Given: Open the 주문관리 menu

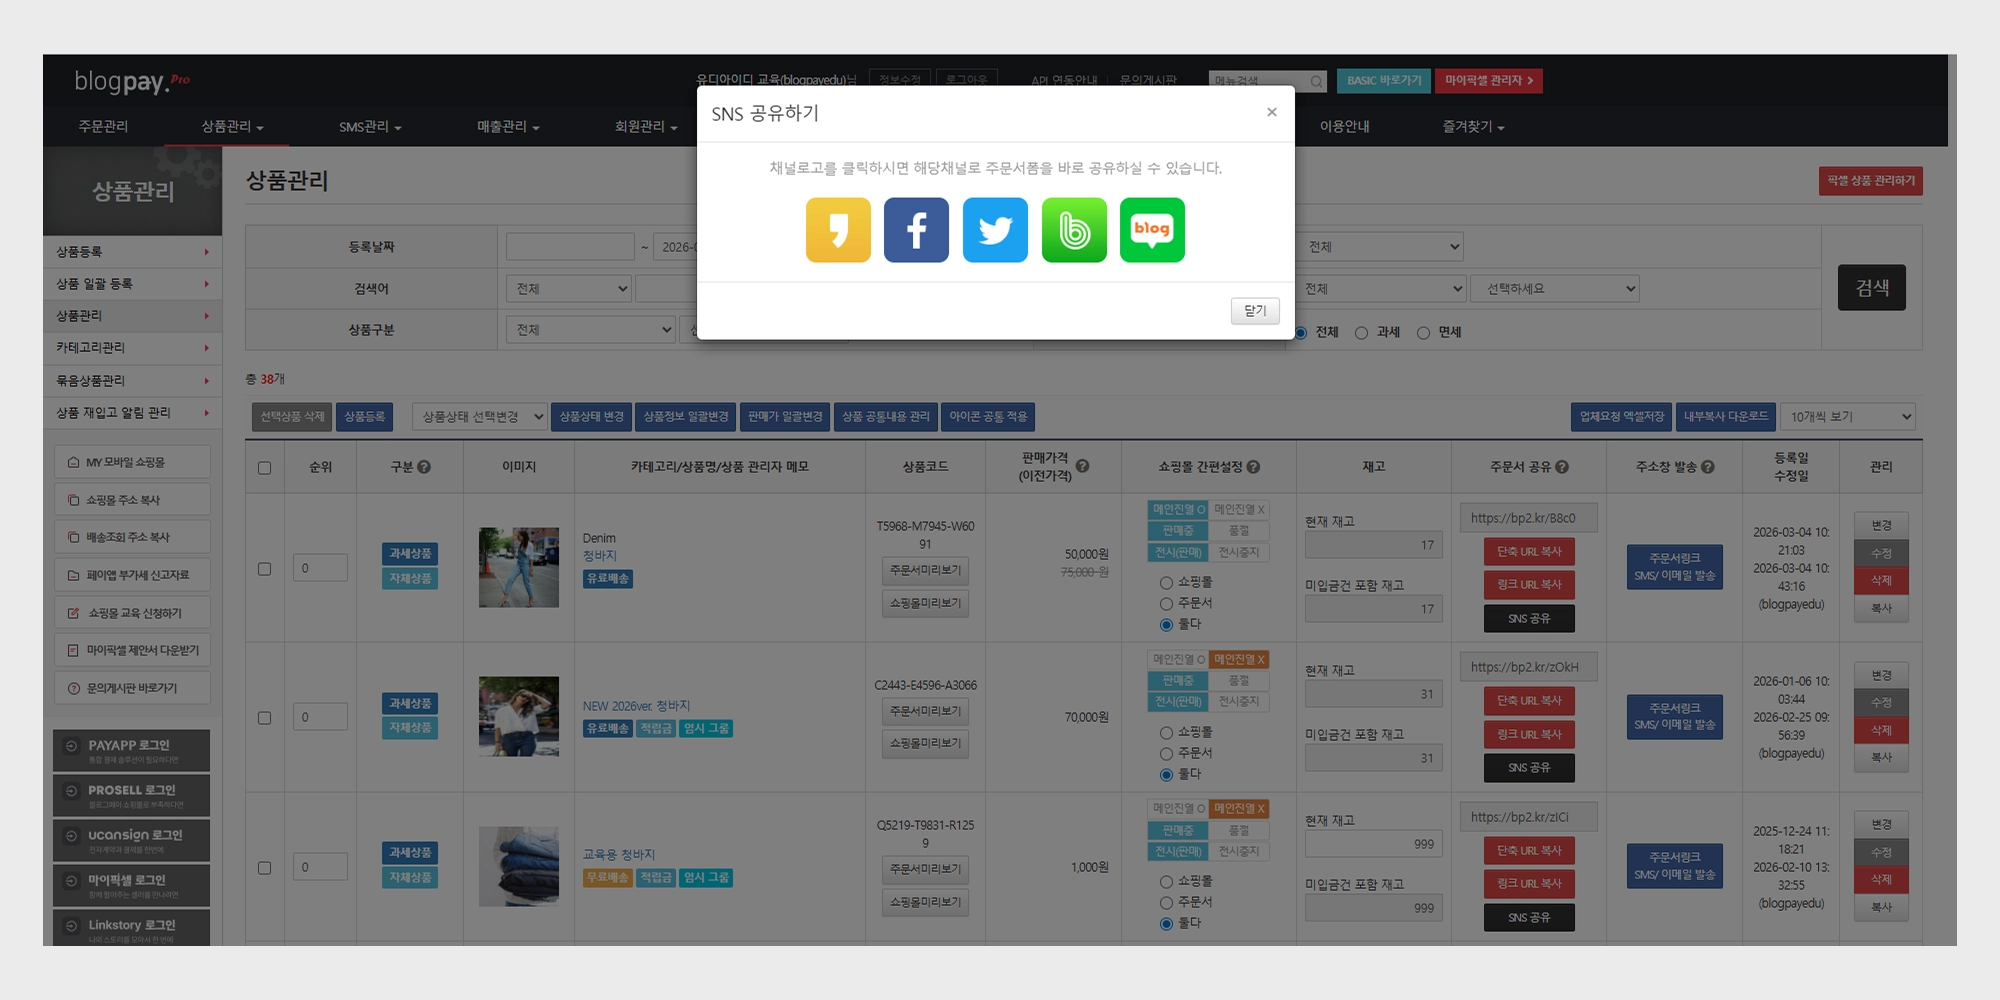Looking at the screenshot, I should coord(103,127).
